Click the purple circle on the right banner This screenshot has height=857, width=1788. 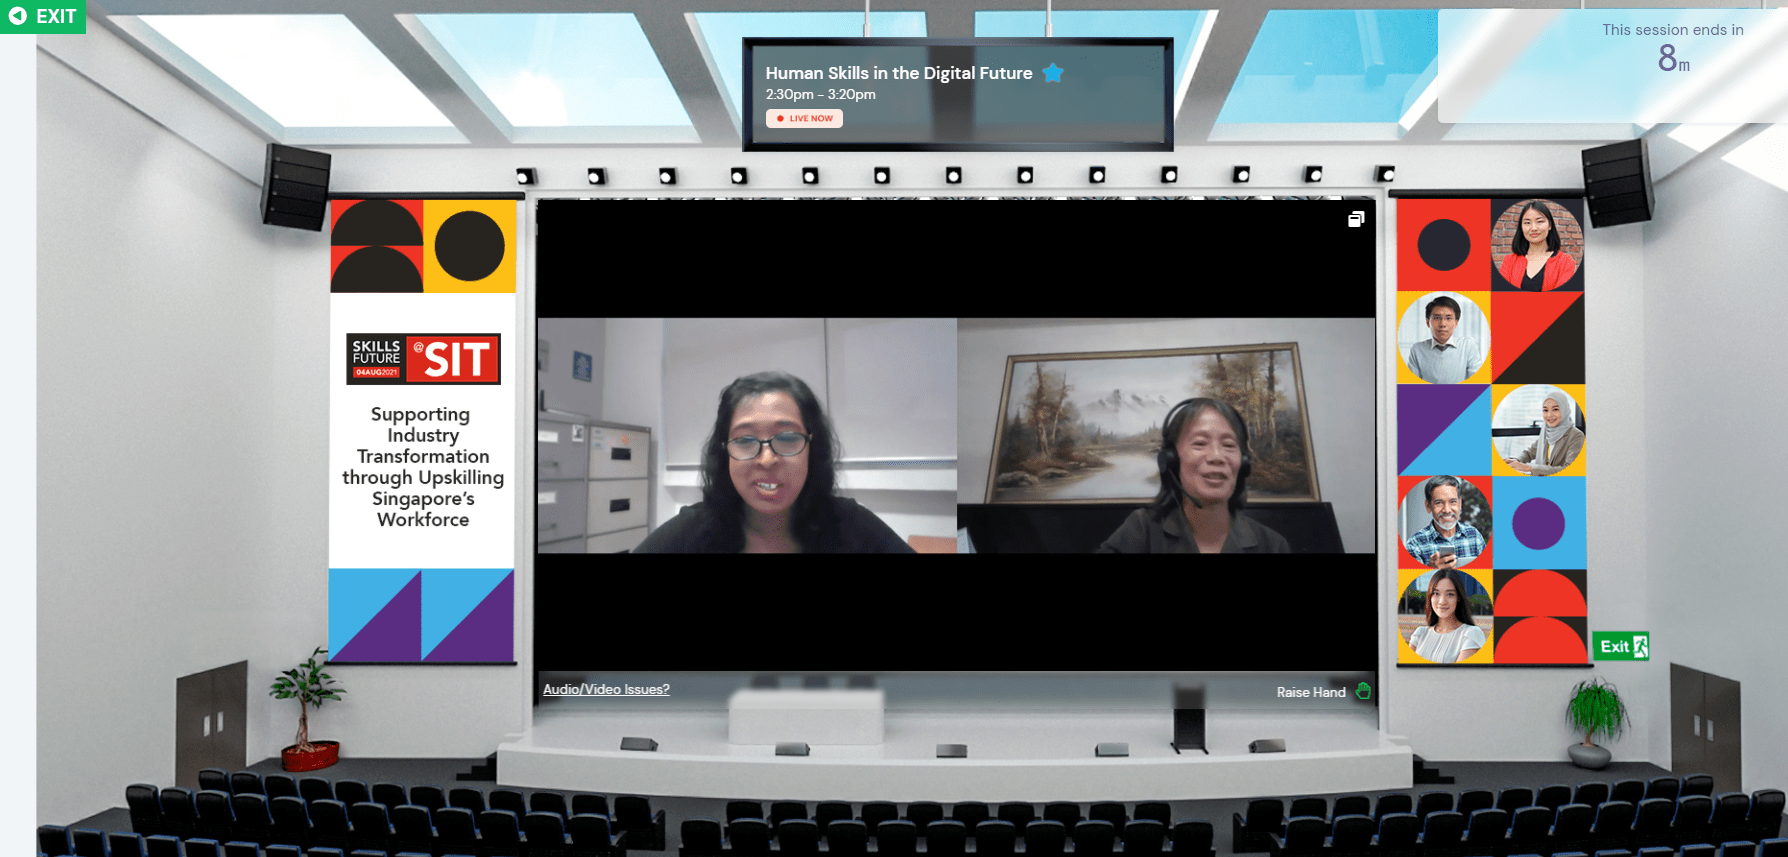tap(1538, 523)
